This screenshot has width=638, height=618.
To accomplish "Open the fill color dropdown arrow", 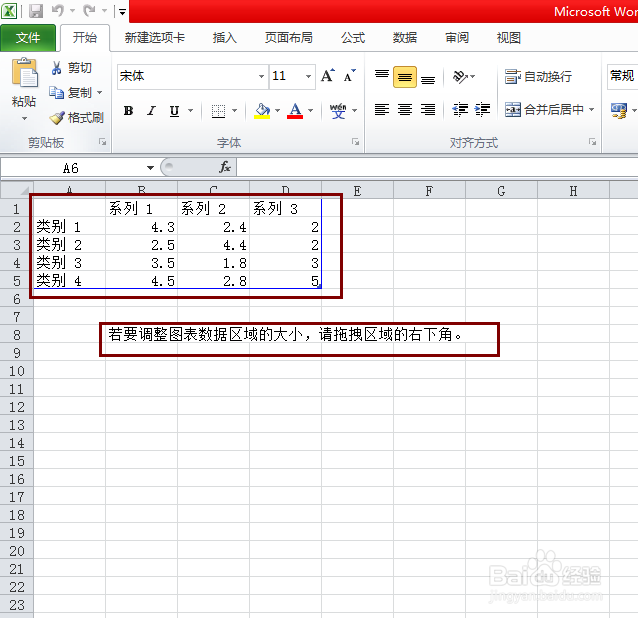I will pyautogui.click(x=277, y=111).
